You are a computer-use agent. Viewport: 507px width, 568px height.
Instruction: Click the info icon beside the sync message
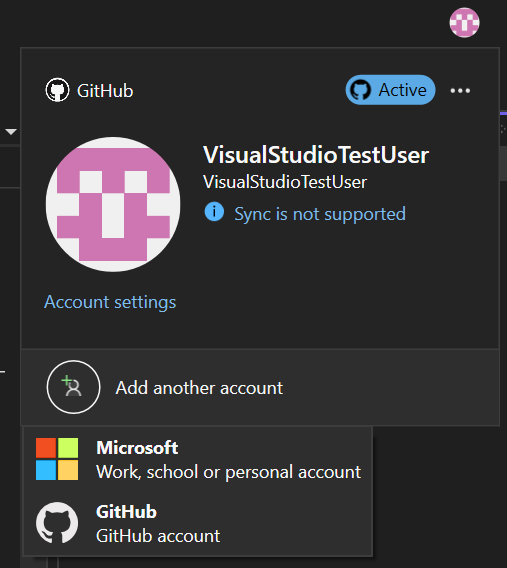[x=214, y=212]
